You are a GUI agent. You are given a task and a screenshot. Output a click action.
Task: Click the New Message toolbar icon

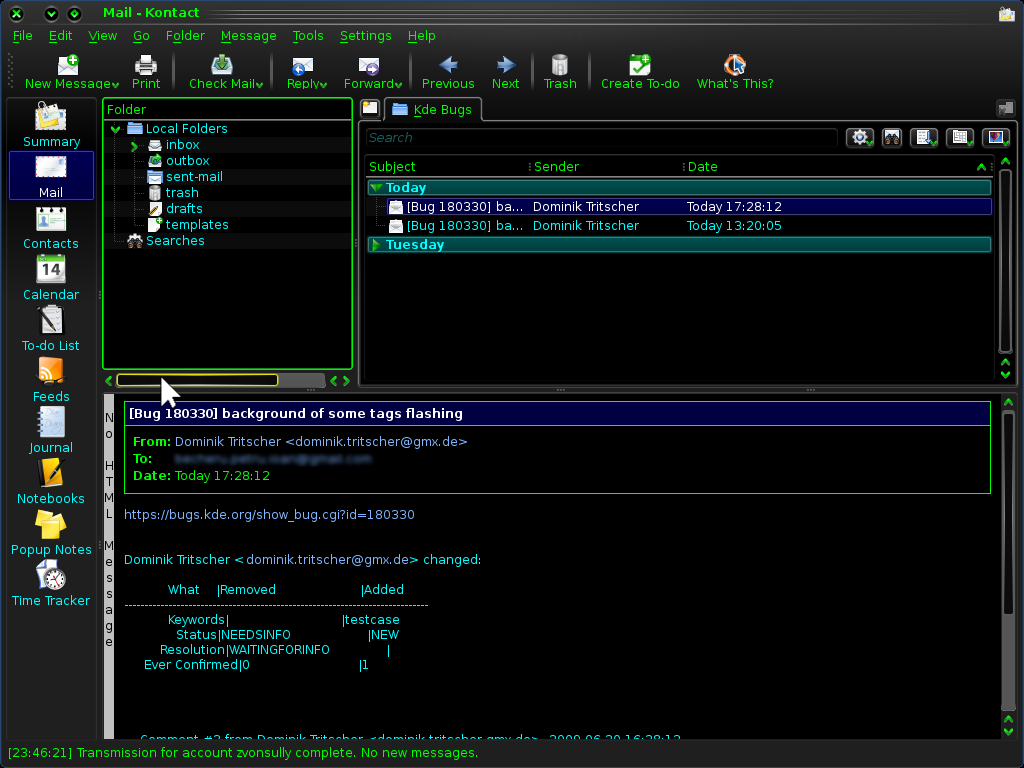click(67, 65)
